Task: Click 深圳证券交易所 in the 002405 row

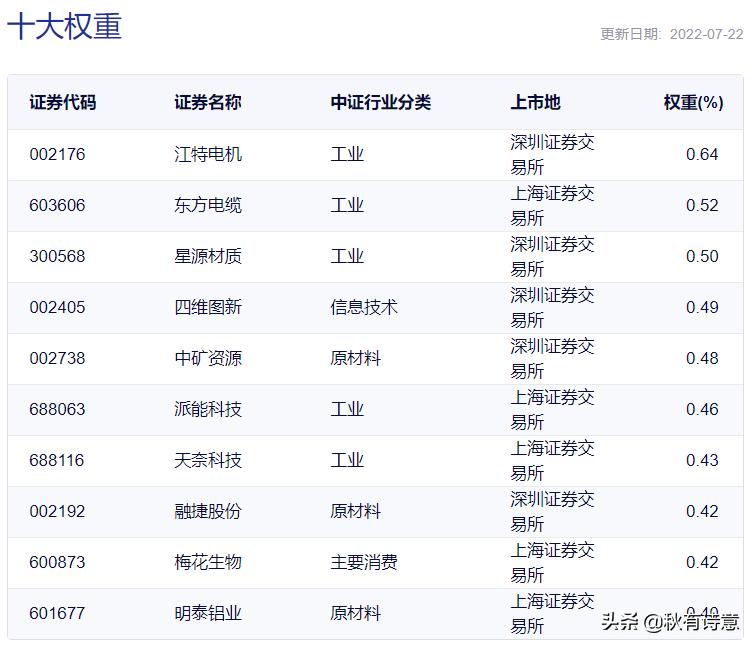Action: pos(553,308)
